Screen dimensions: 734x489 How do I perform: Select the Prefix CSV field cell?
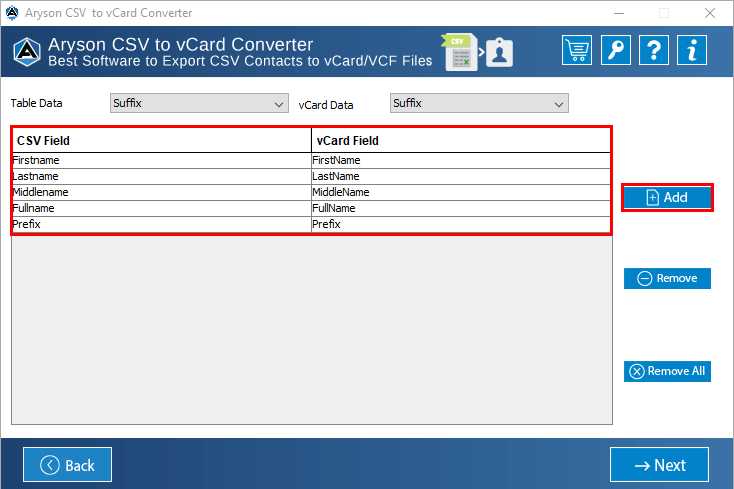[161, 224]
